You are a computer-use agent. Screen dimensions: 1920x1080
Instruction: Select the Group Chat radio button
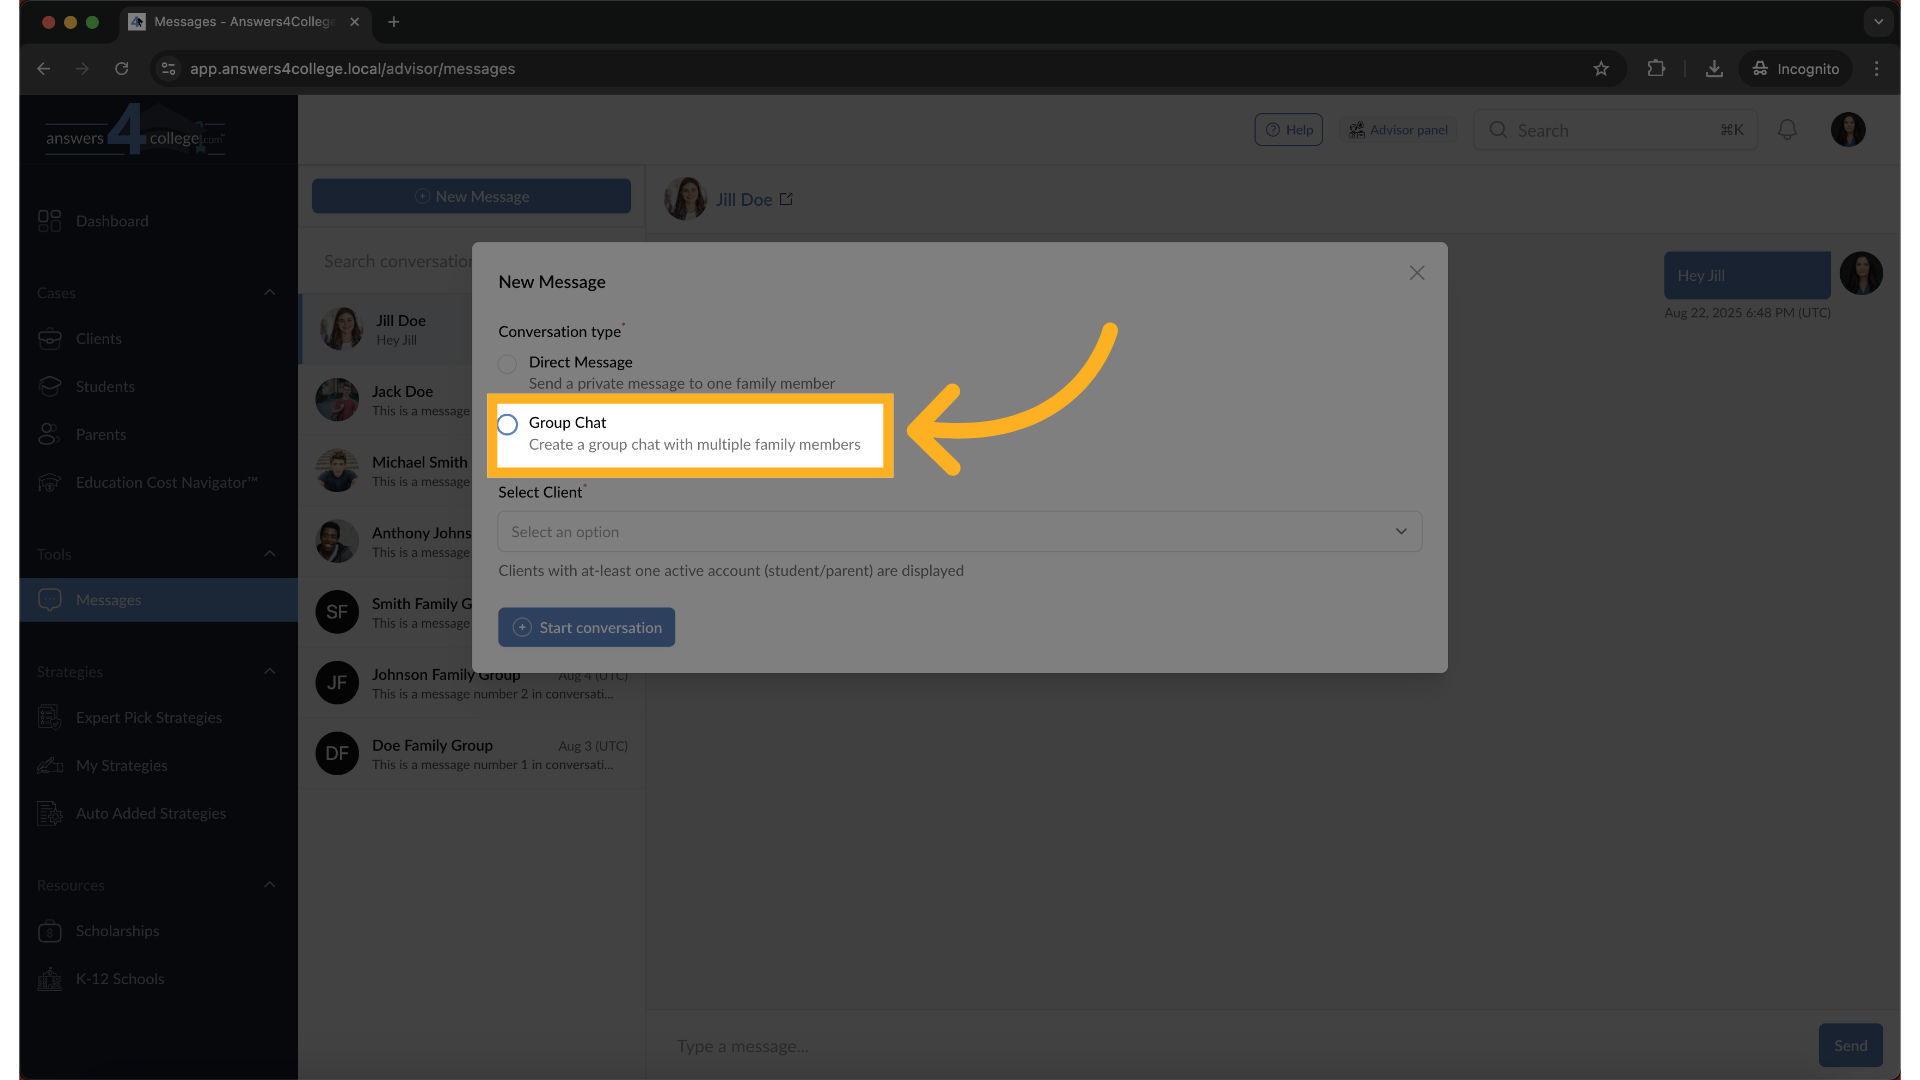pos(508,425)
